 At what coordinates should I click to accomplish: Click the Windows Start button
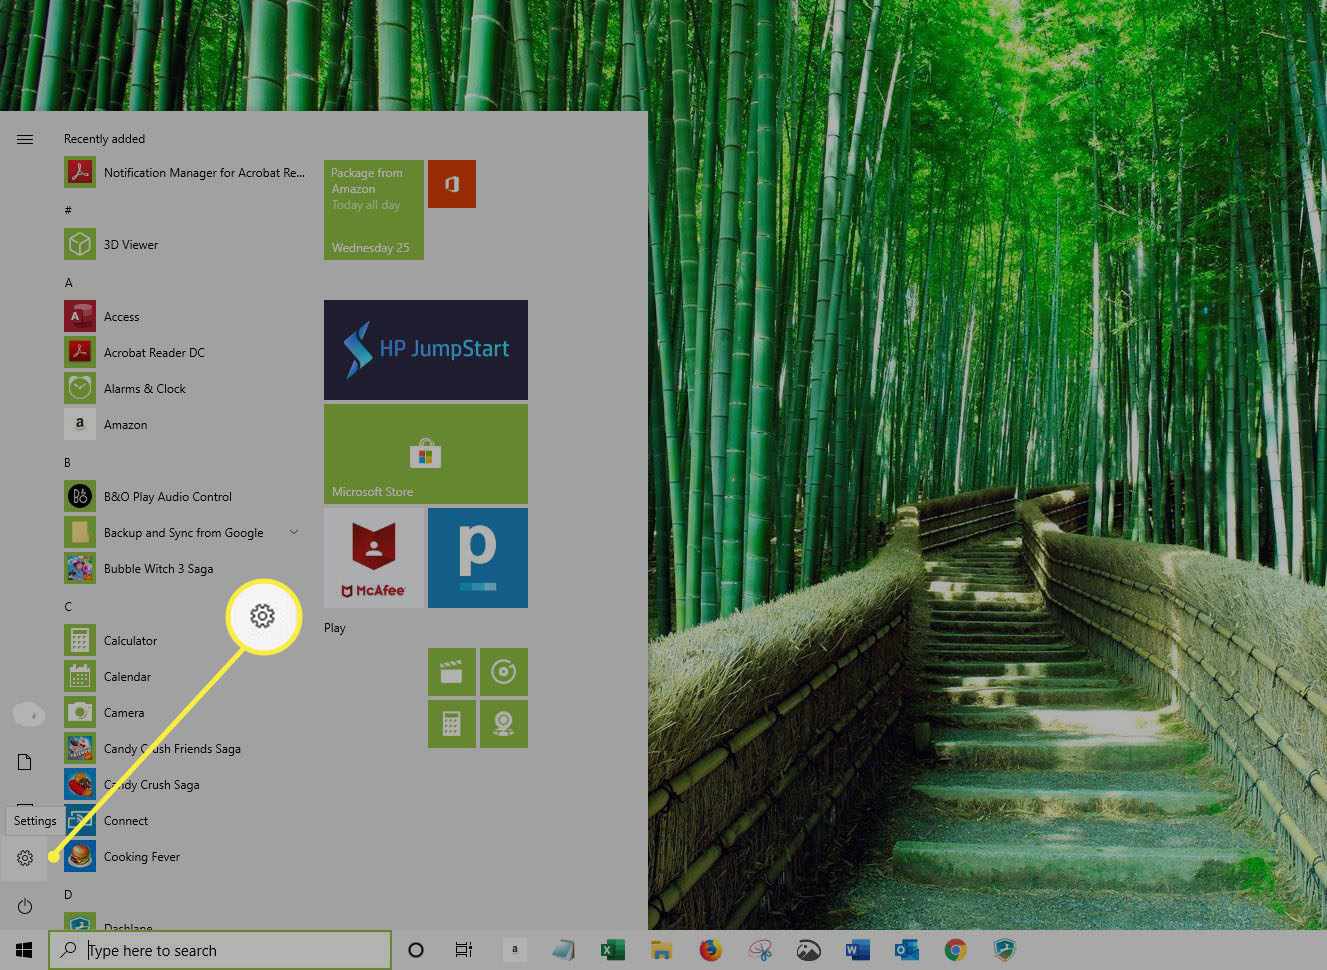tap(24, 950)
